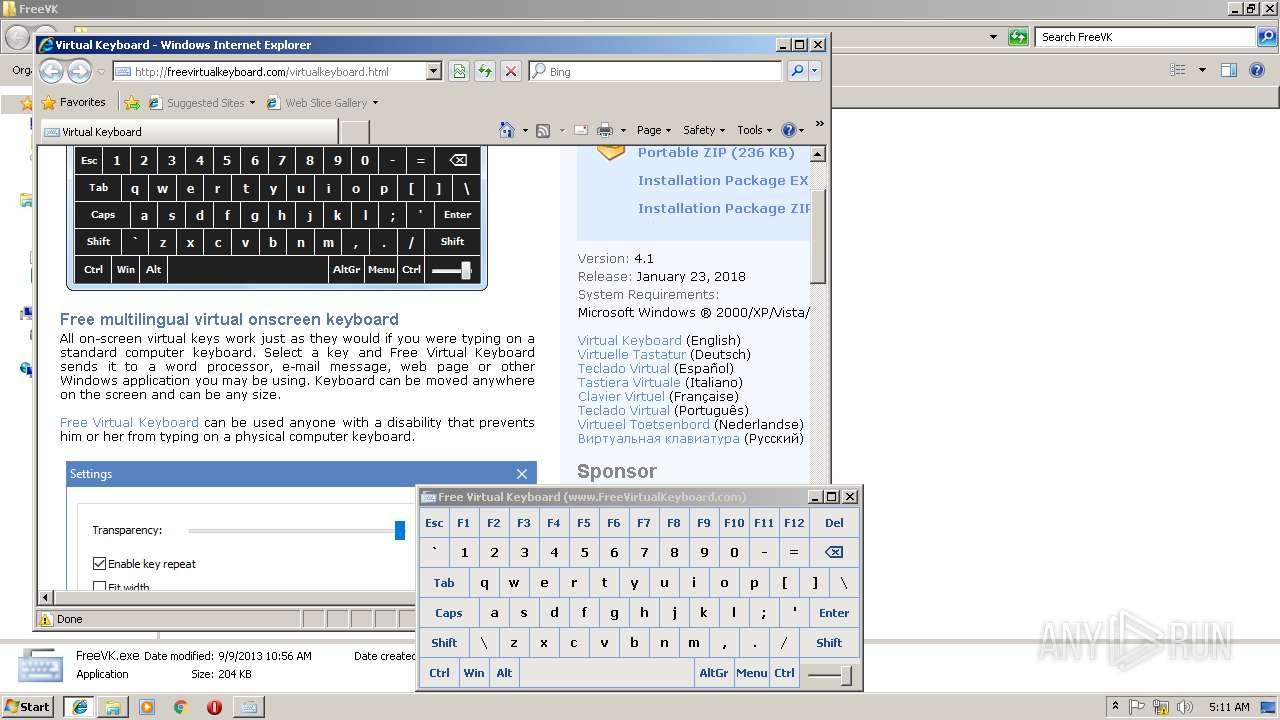
Task: Expand the IE address bar dropdown
Action: (433, 71)
